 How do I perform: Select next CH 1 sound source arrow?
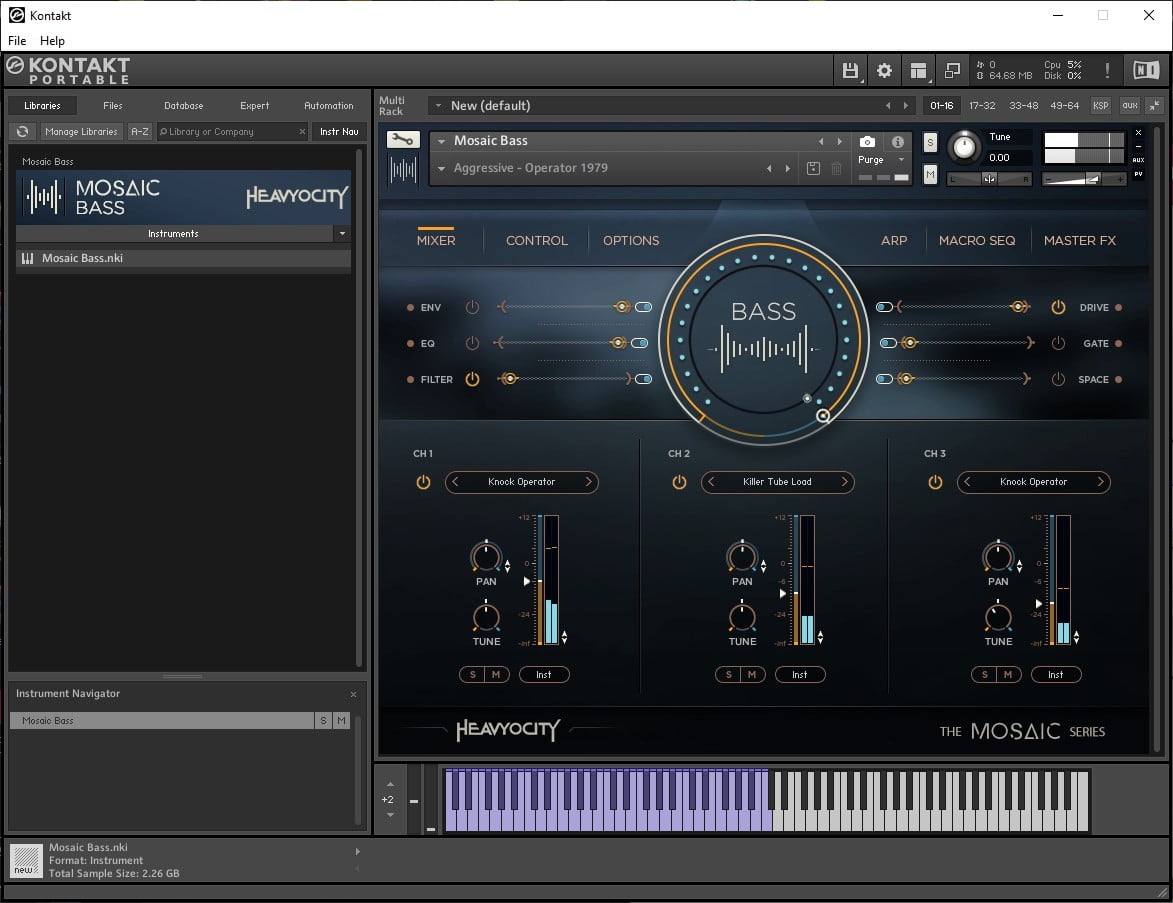pos(589,482)
